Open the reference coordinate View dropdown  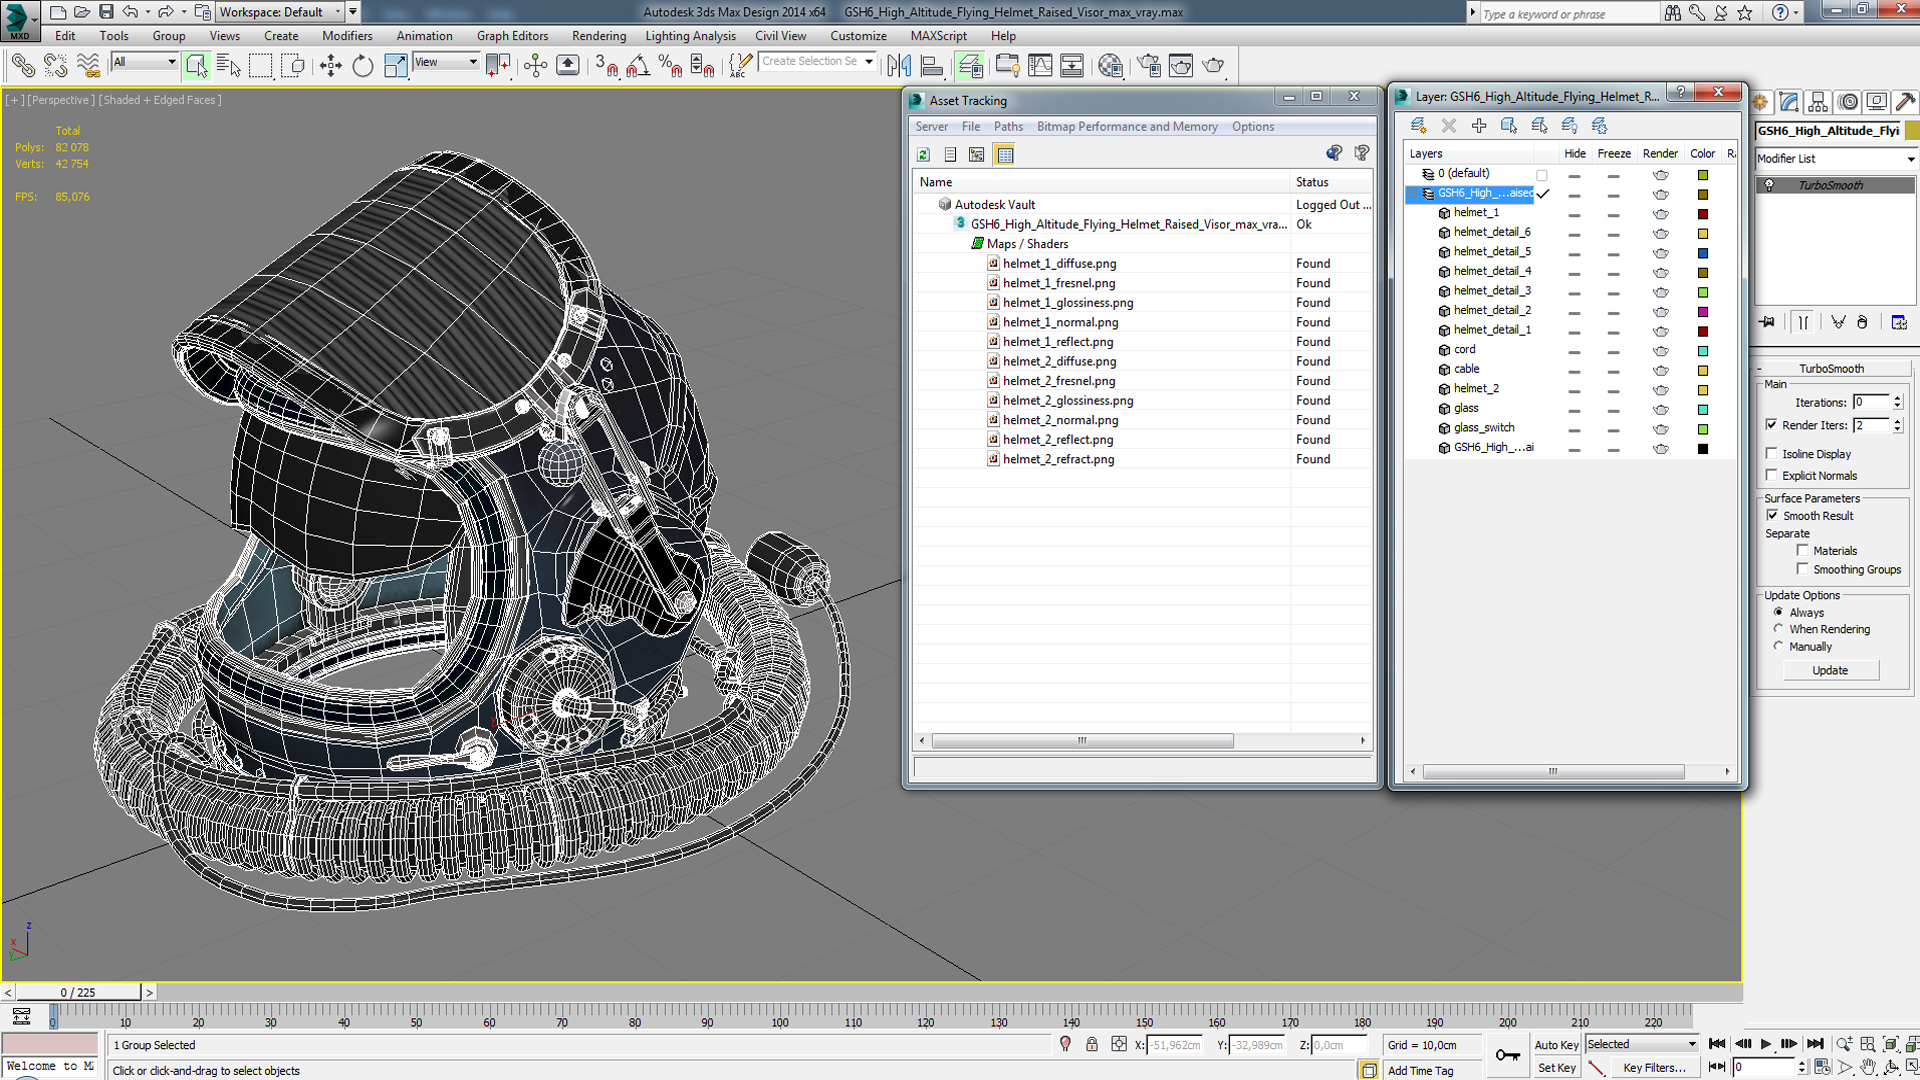click(x=446, y=62)
